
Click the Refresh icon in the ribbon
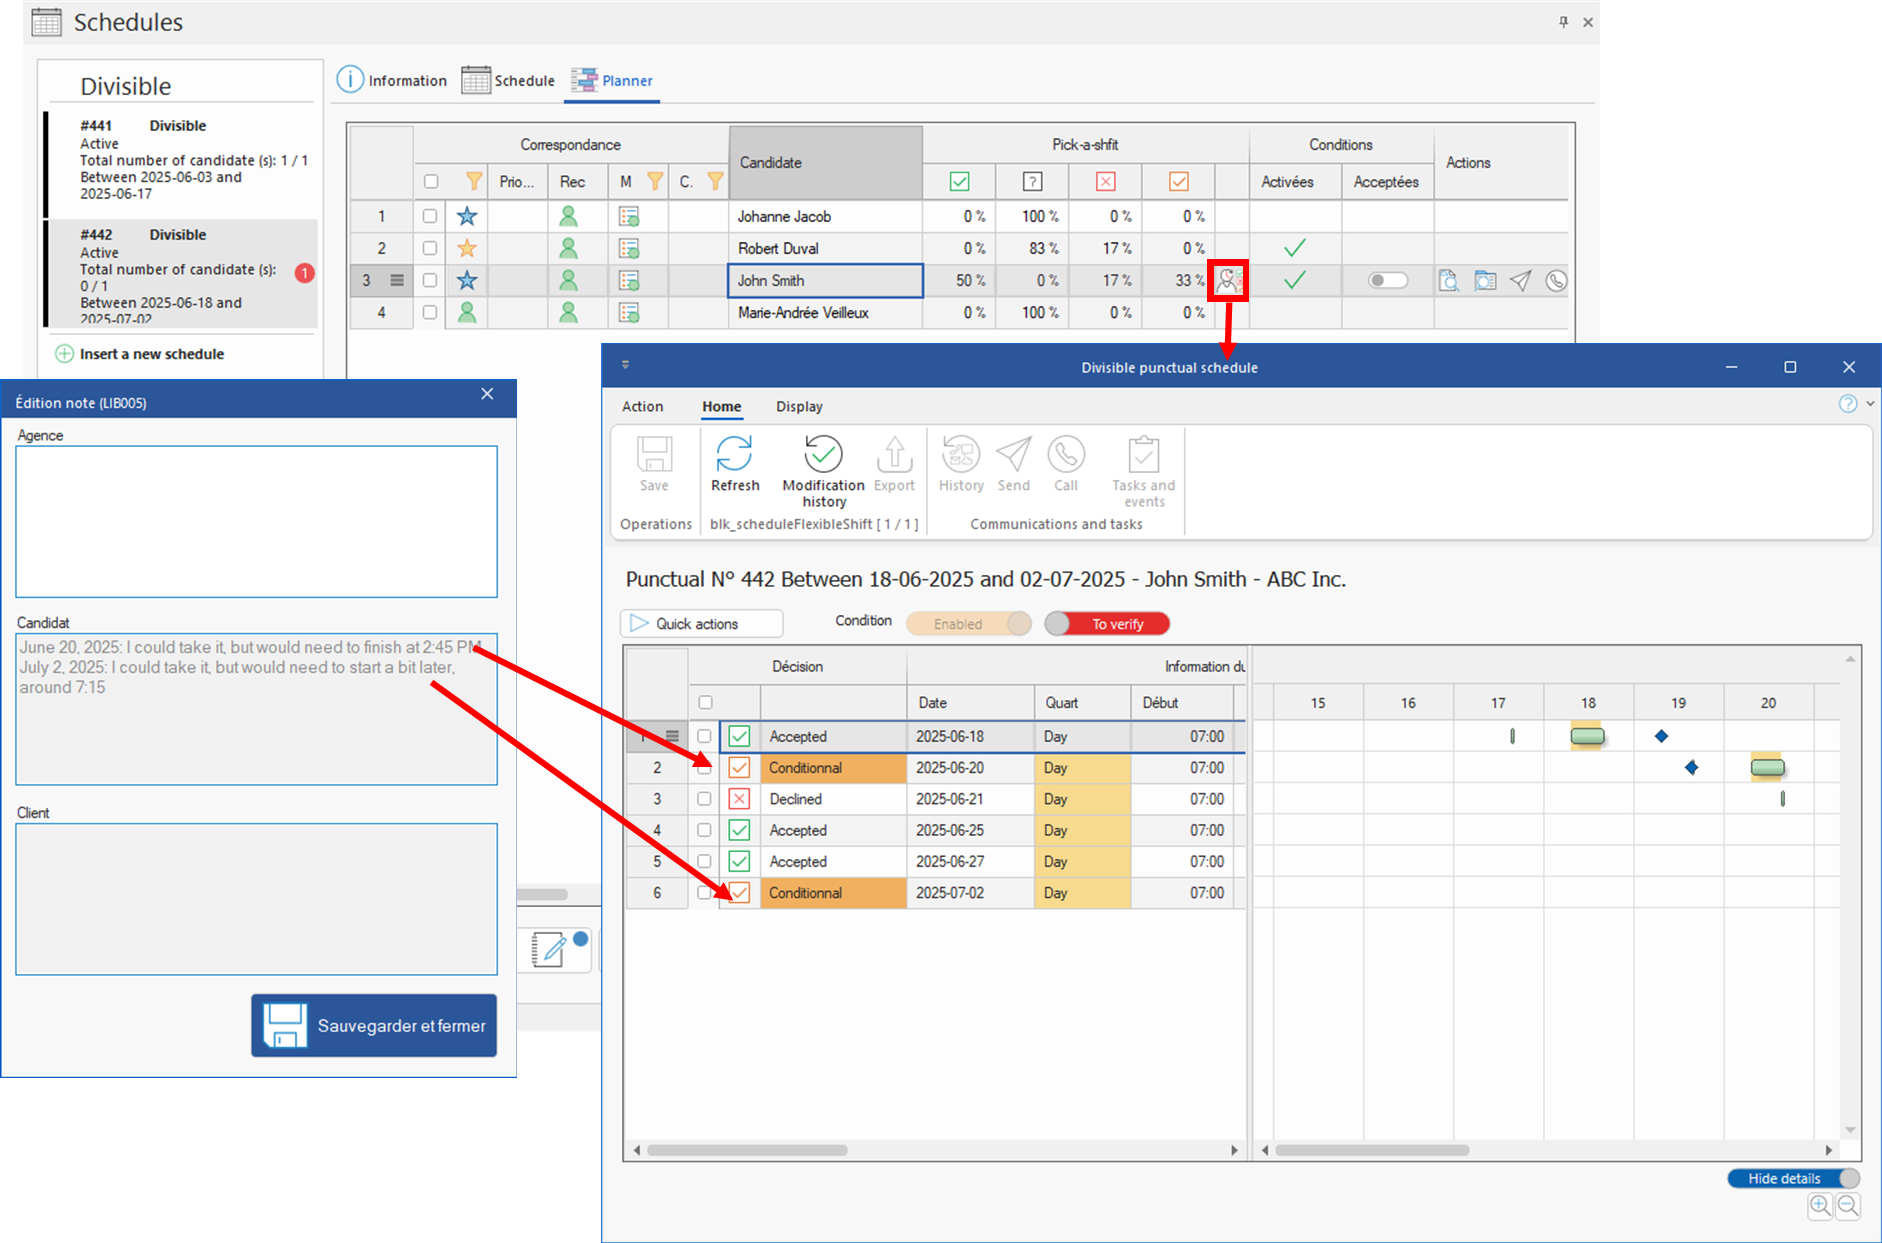pyautogui.click(x=734, y=455)
